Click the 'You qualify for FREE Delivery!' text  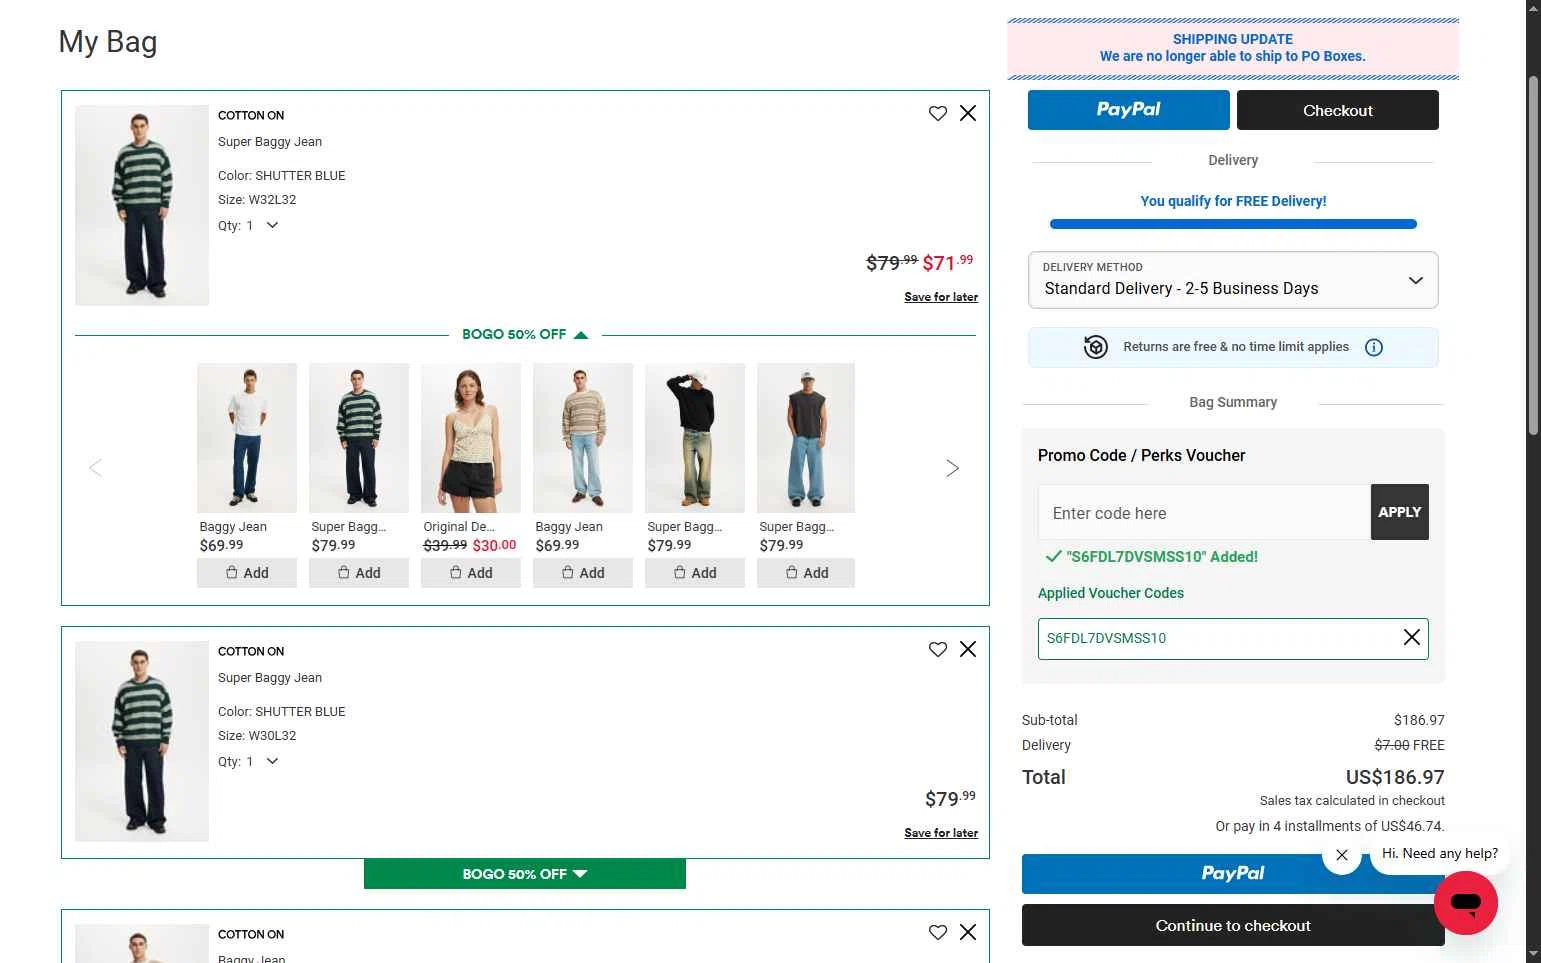1233,201
